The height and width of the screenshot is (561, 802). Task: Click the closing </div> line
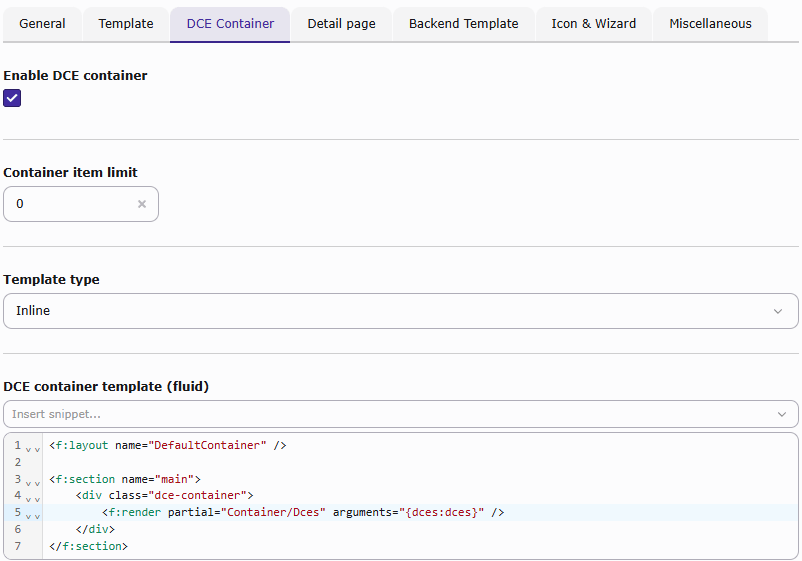click(95, 529)
